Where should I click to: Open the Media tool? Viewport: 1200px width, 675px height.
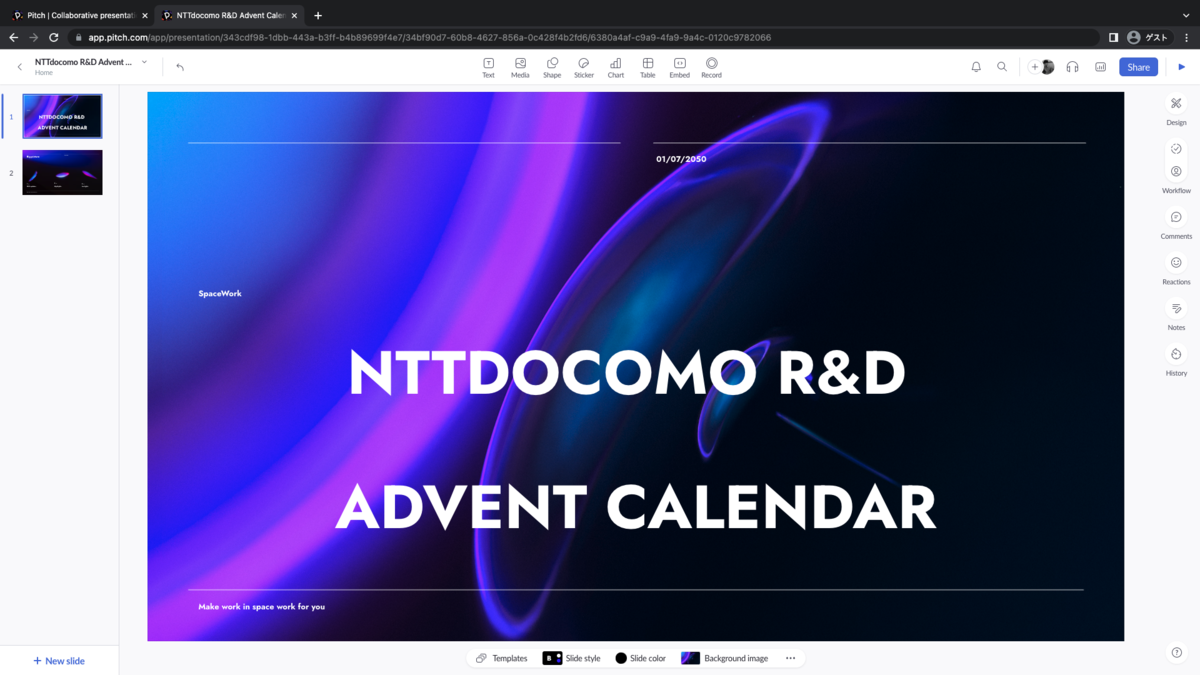pos(520,67)
